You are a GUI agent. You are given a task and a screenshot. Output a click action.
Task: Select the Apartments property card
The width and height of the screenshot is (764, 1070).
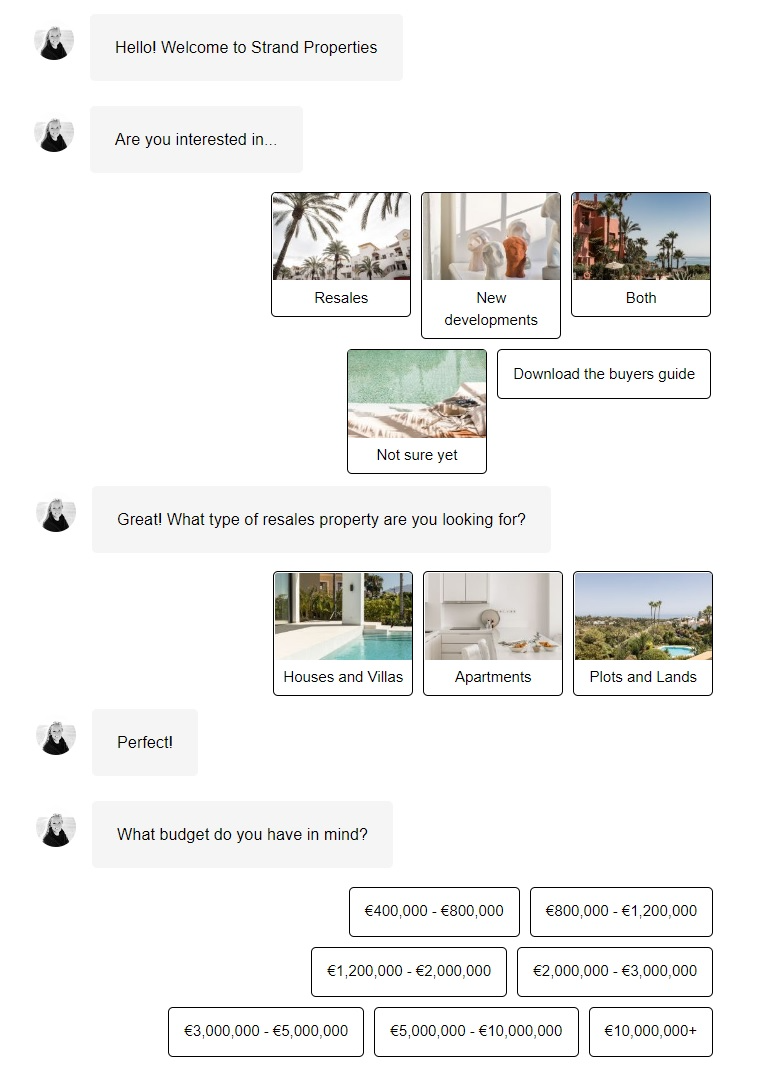click(x=493, y=634)
